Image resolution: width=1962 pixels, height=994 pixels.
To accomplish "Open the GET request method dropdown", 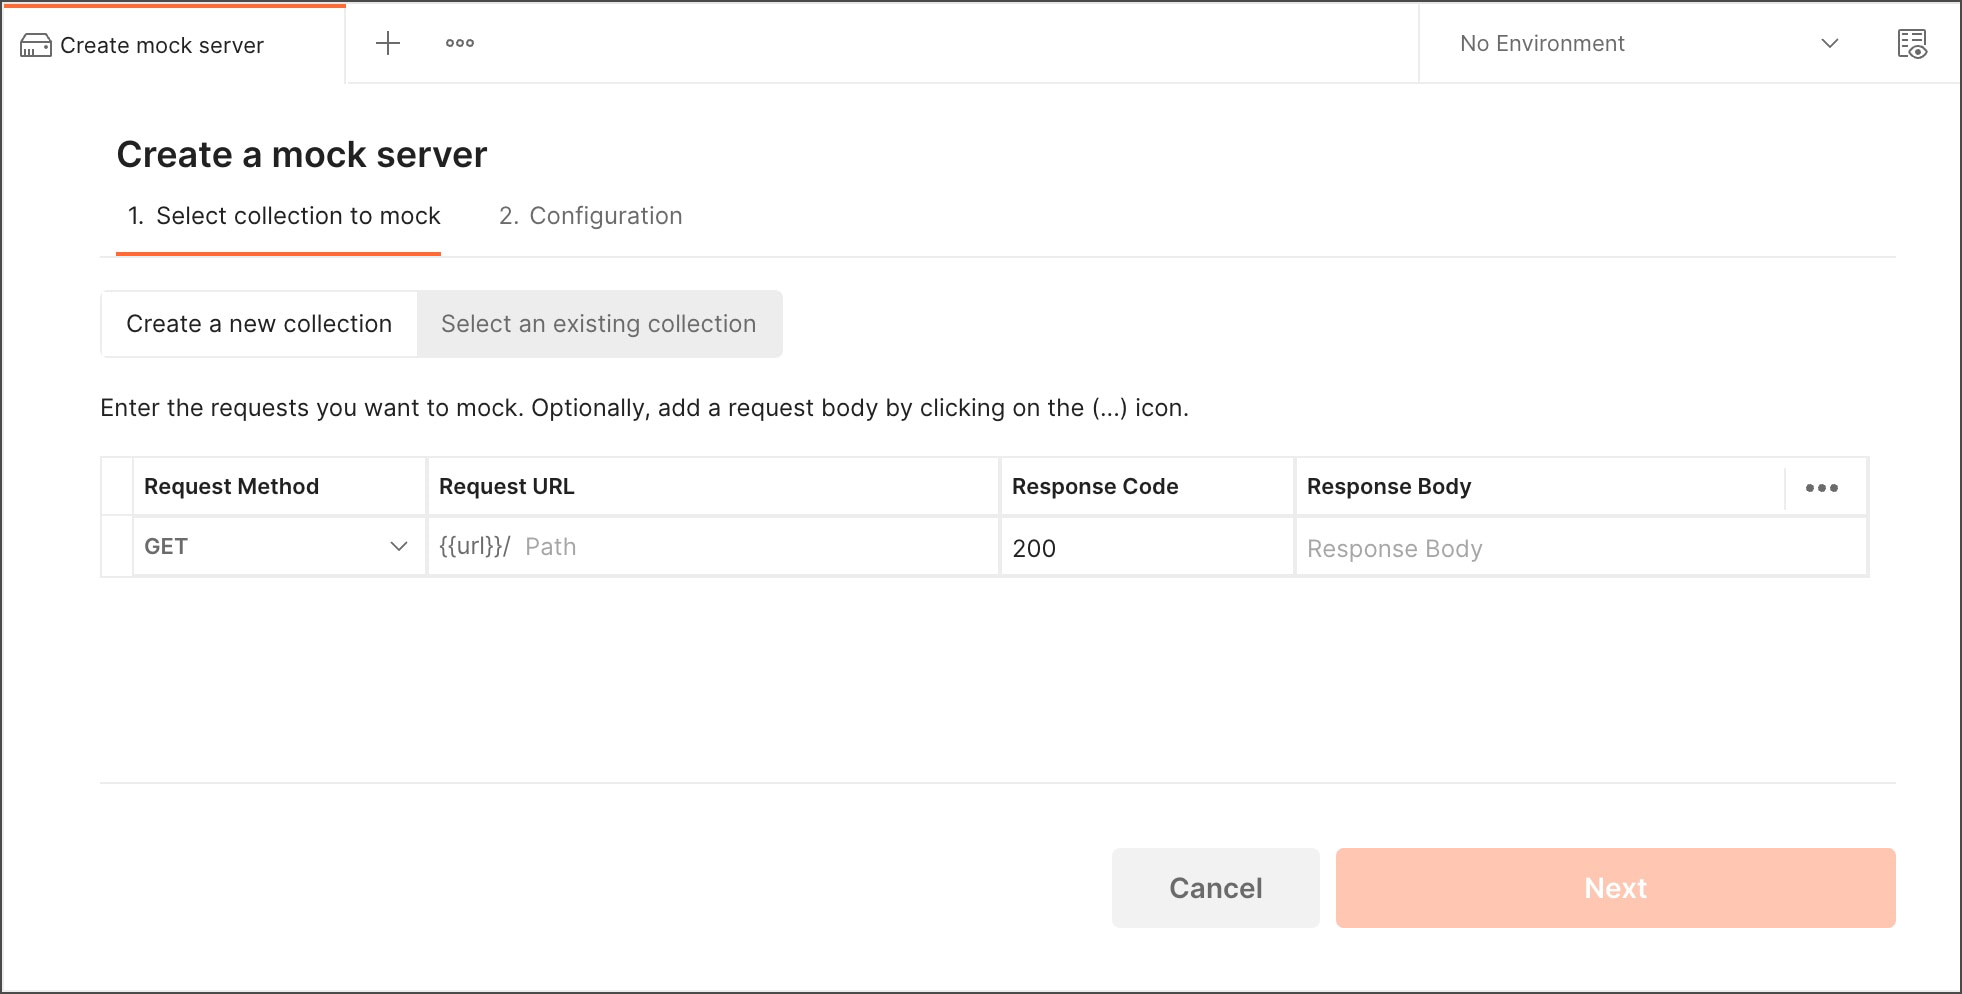I will [x=277, y=547].
